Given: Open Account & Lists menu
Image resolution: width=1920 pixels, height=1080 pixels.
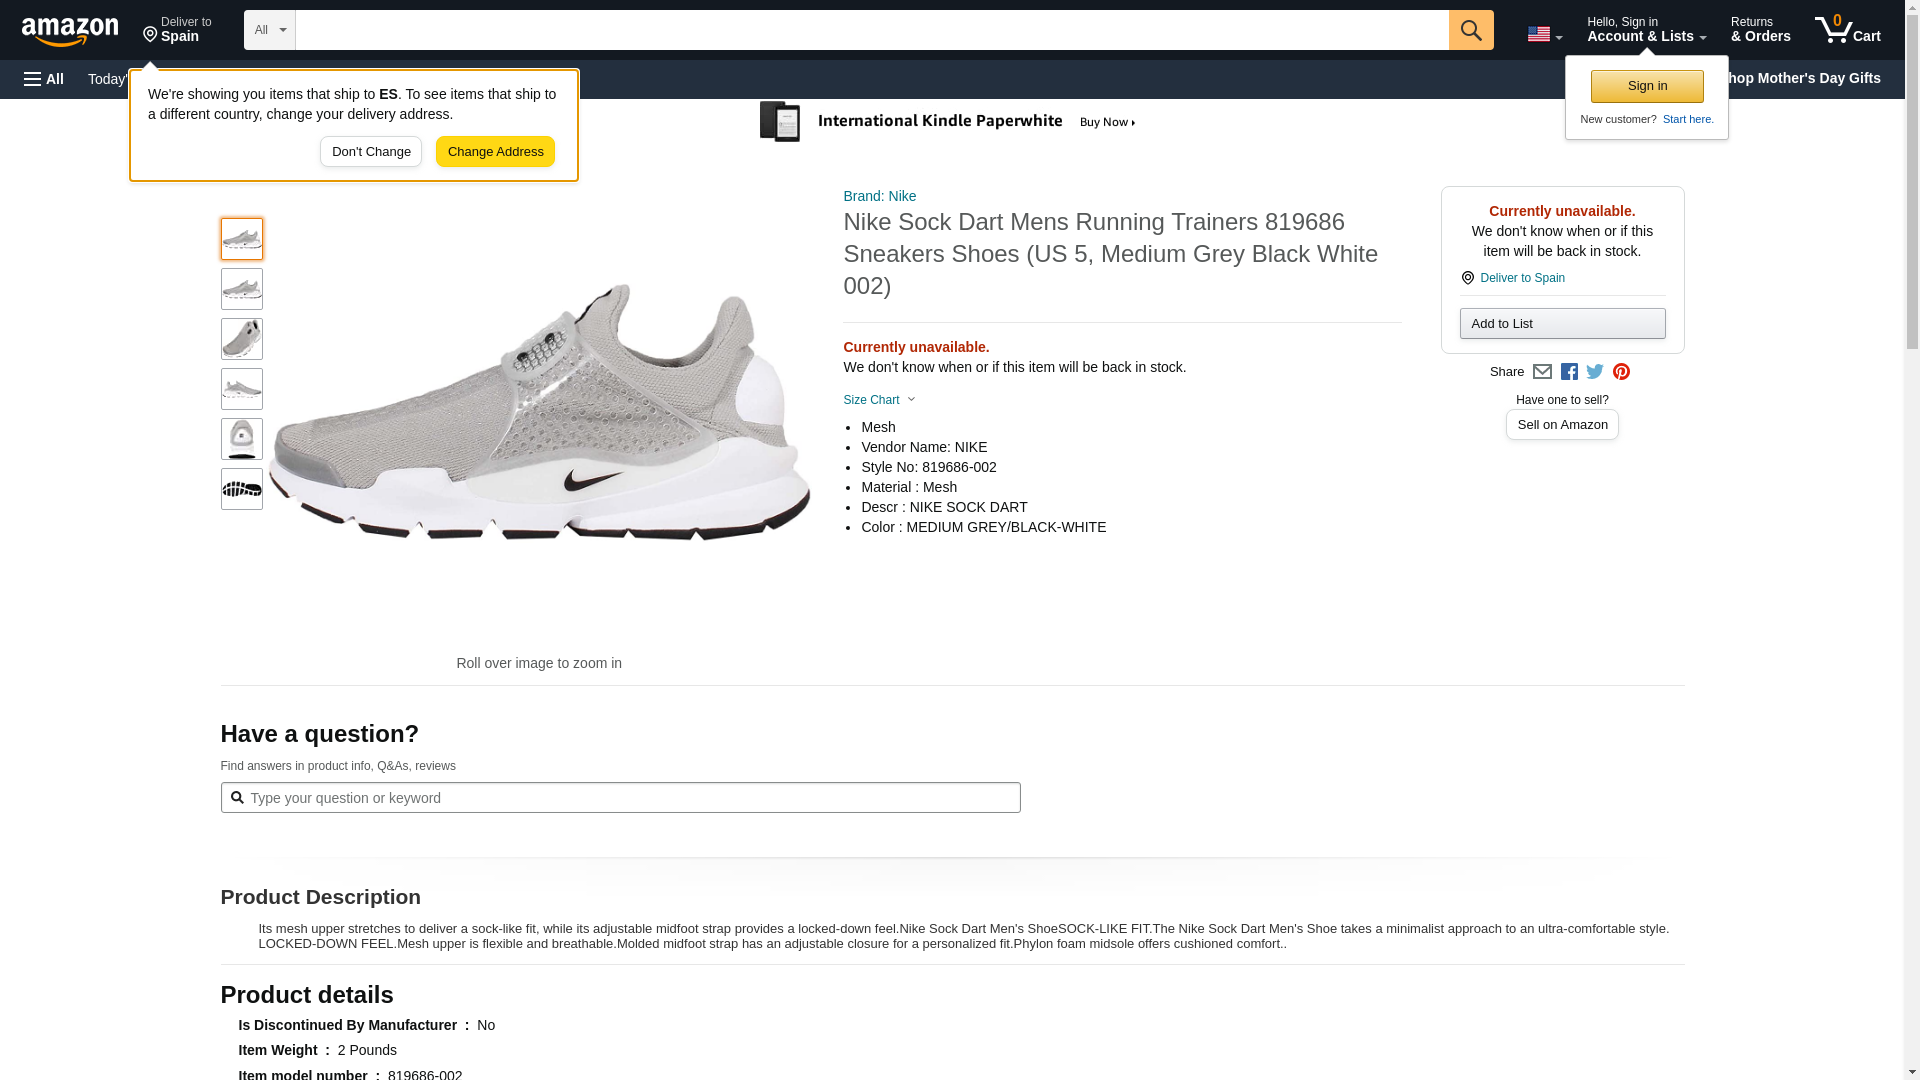Looking at the screenshot, I should (x=1645, y=30).
